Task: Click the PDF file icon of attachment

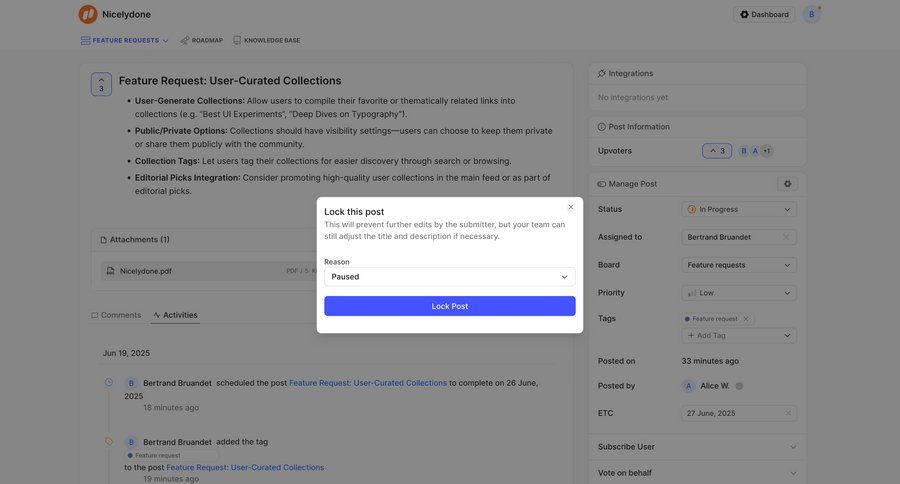Action: pyautogui.click(x=110, y=271)
